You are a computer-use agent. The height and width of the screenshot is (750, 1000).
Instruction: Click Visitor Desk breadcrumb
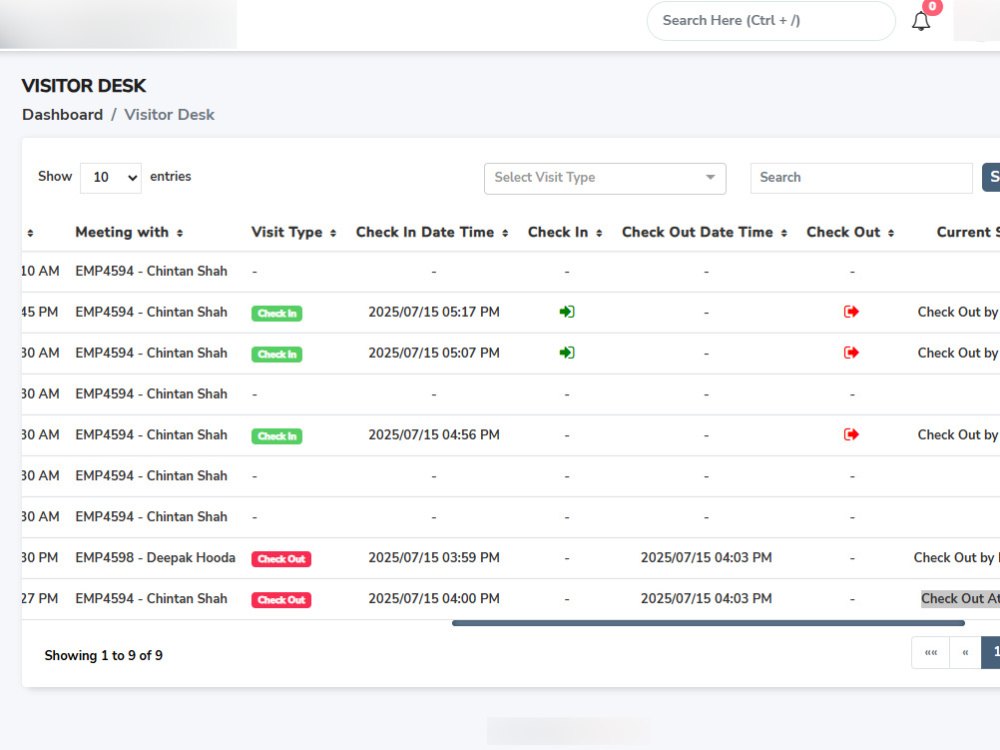pyautogui.click(x=169, y=115)
